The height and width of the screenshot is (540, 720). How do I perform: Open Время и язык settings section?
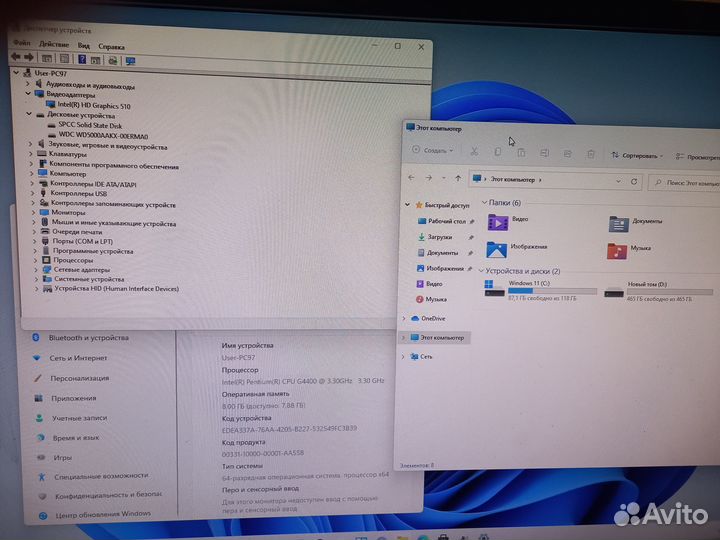[x=68, y=438]
